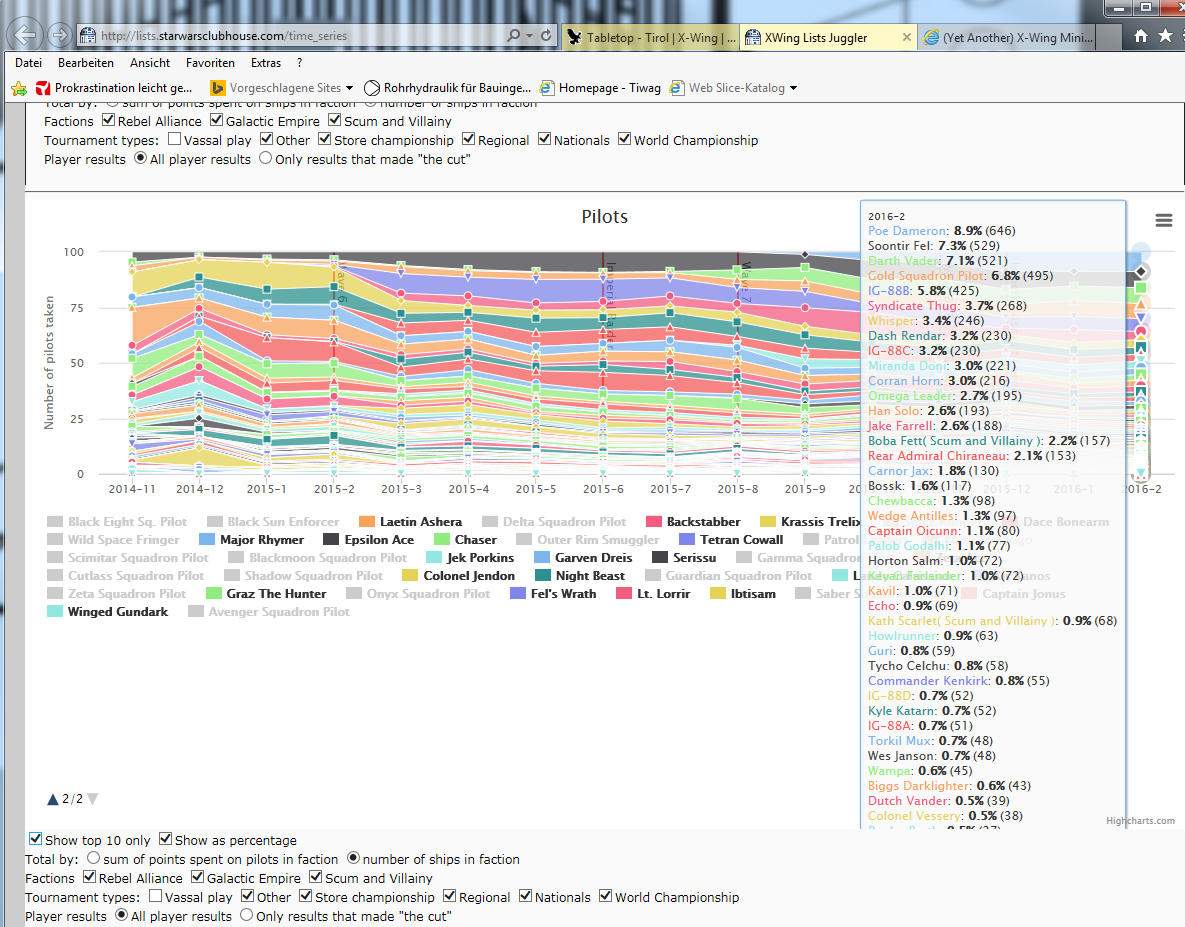Toggle Laetin Ashera legend series swatch
The width and height of the screenshot is (1185, 927).
coord(366,522)
